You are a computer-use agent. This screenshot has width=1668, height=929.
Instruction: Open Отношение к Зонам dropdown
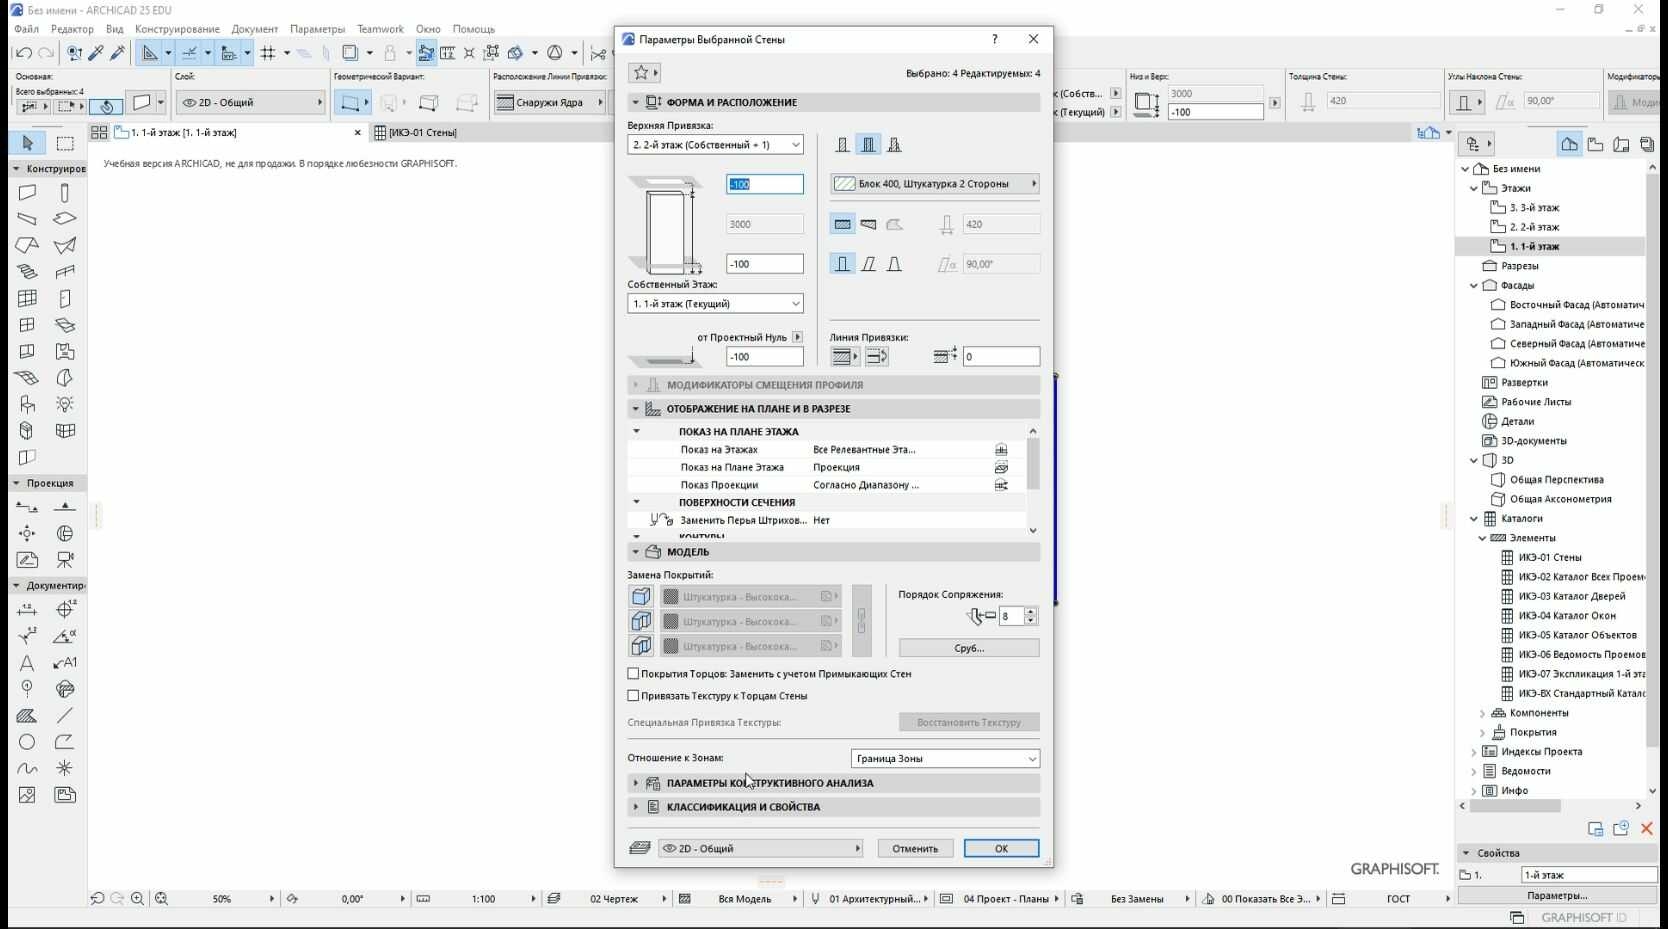(x=945, y=759)
